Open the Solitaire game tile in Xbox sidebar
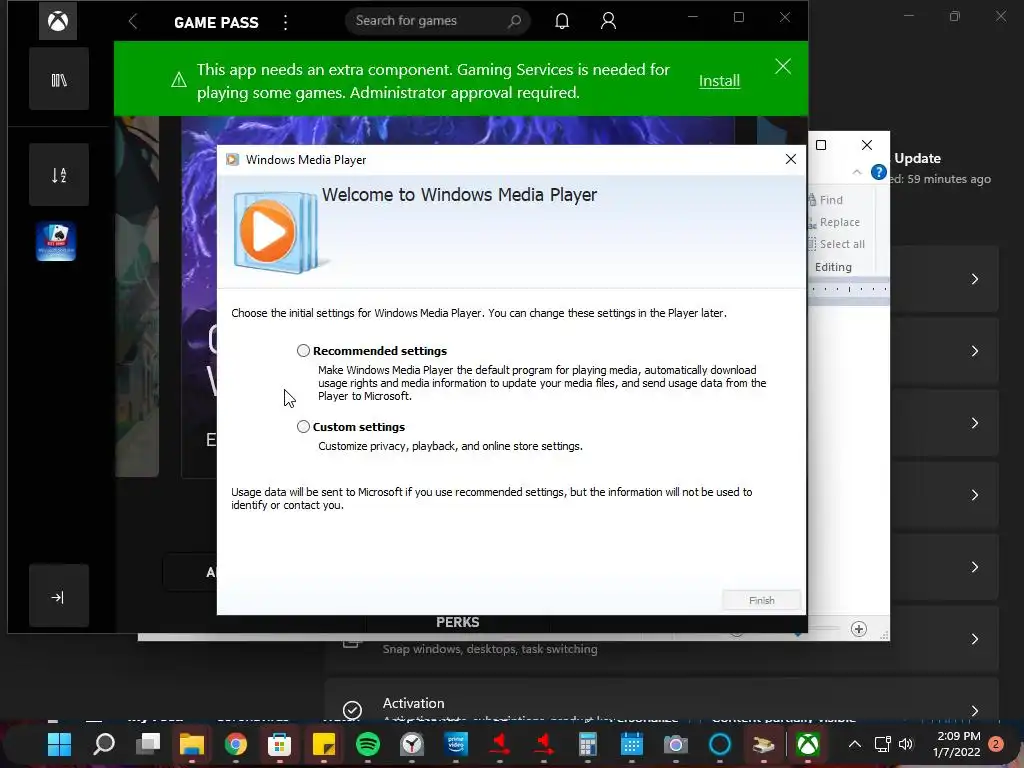 (x=56, y=242)
